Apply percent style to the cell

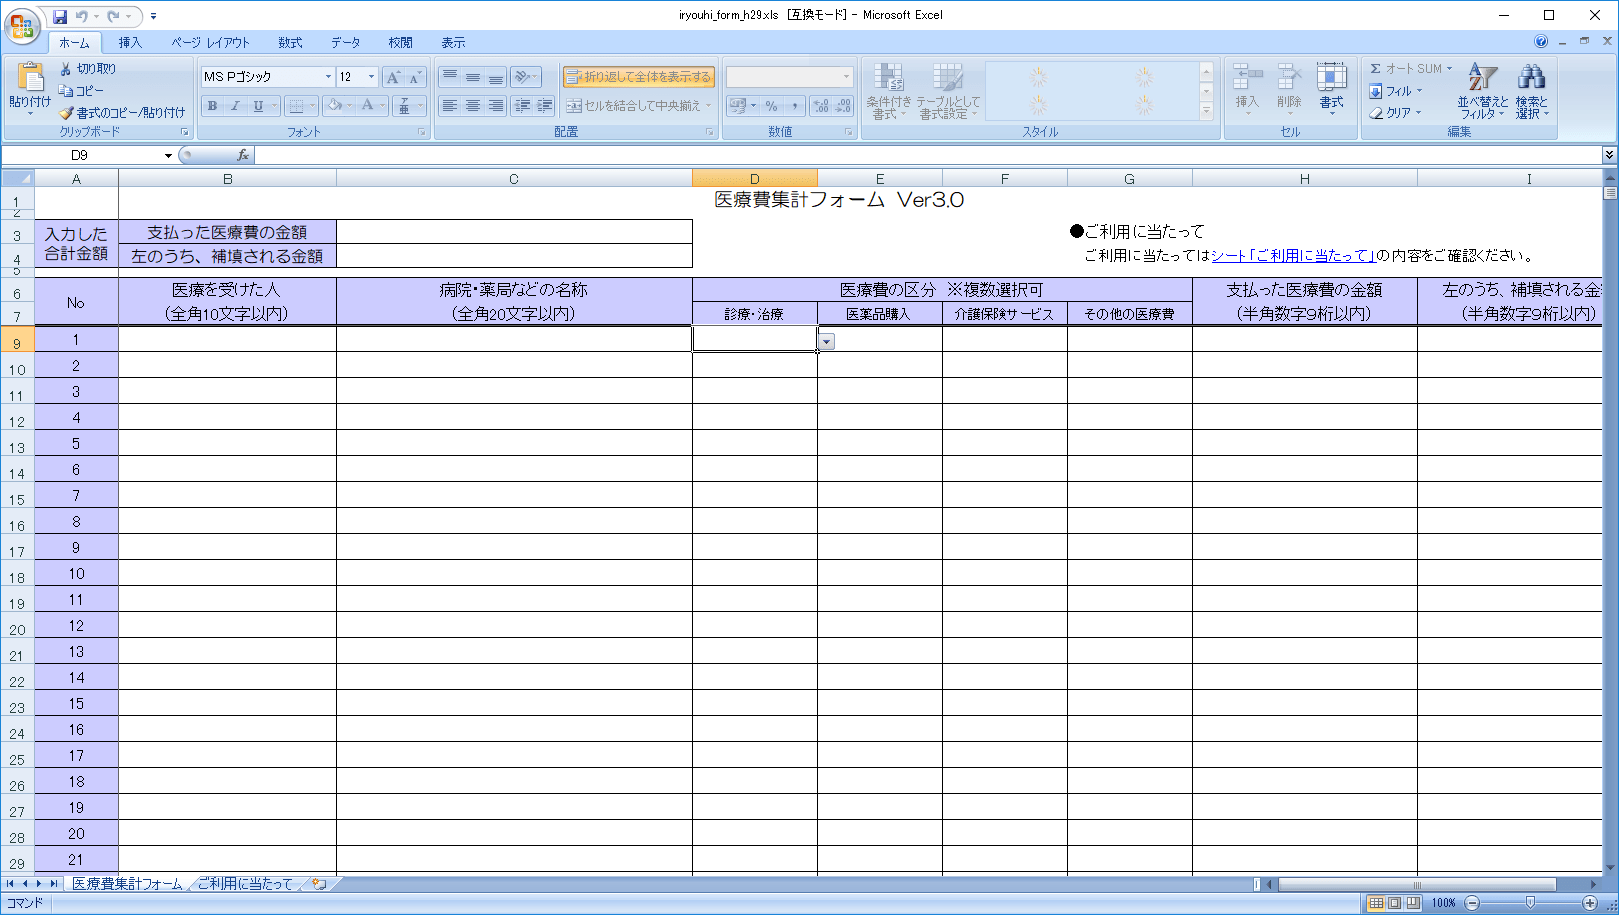771,106
